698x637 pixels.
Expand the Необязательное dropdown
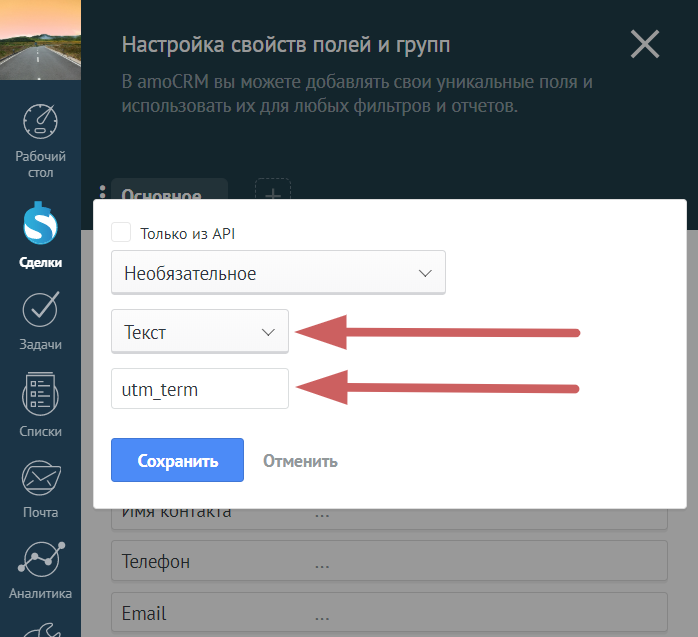point(278,273)
